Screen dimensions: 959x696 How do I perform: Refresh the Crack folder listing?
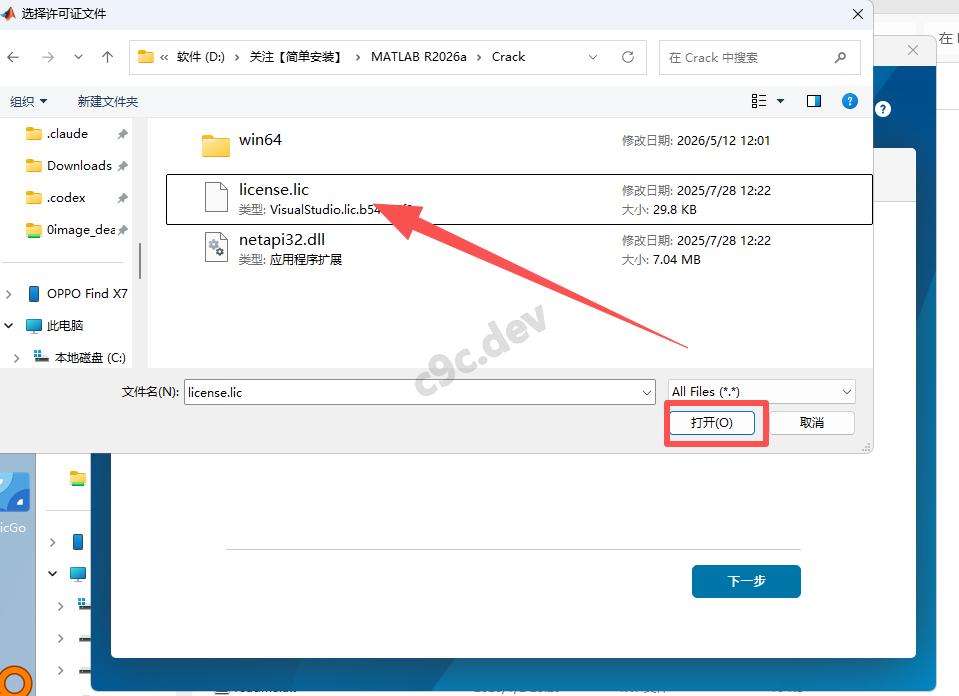point(628,57)
